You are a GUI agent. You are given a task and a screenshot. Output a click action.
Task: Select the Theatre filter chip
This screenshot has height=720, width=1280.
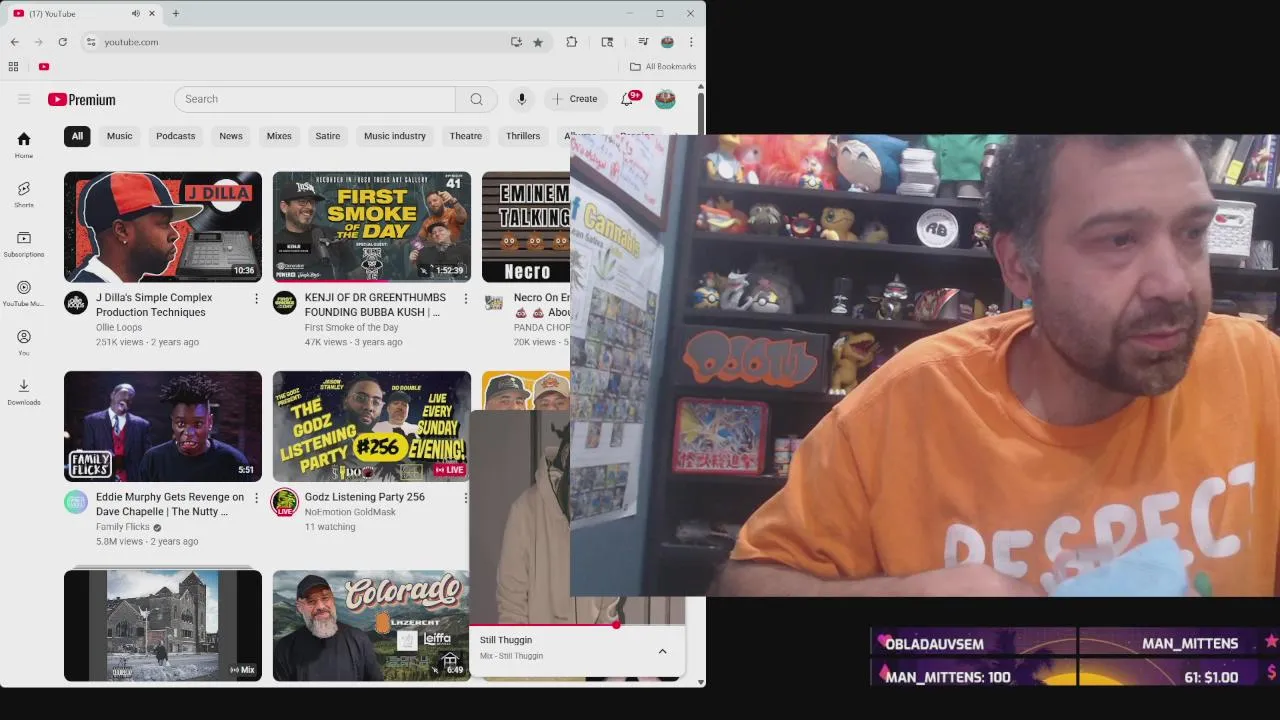click(465, 136)
